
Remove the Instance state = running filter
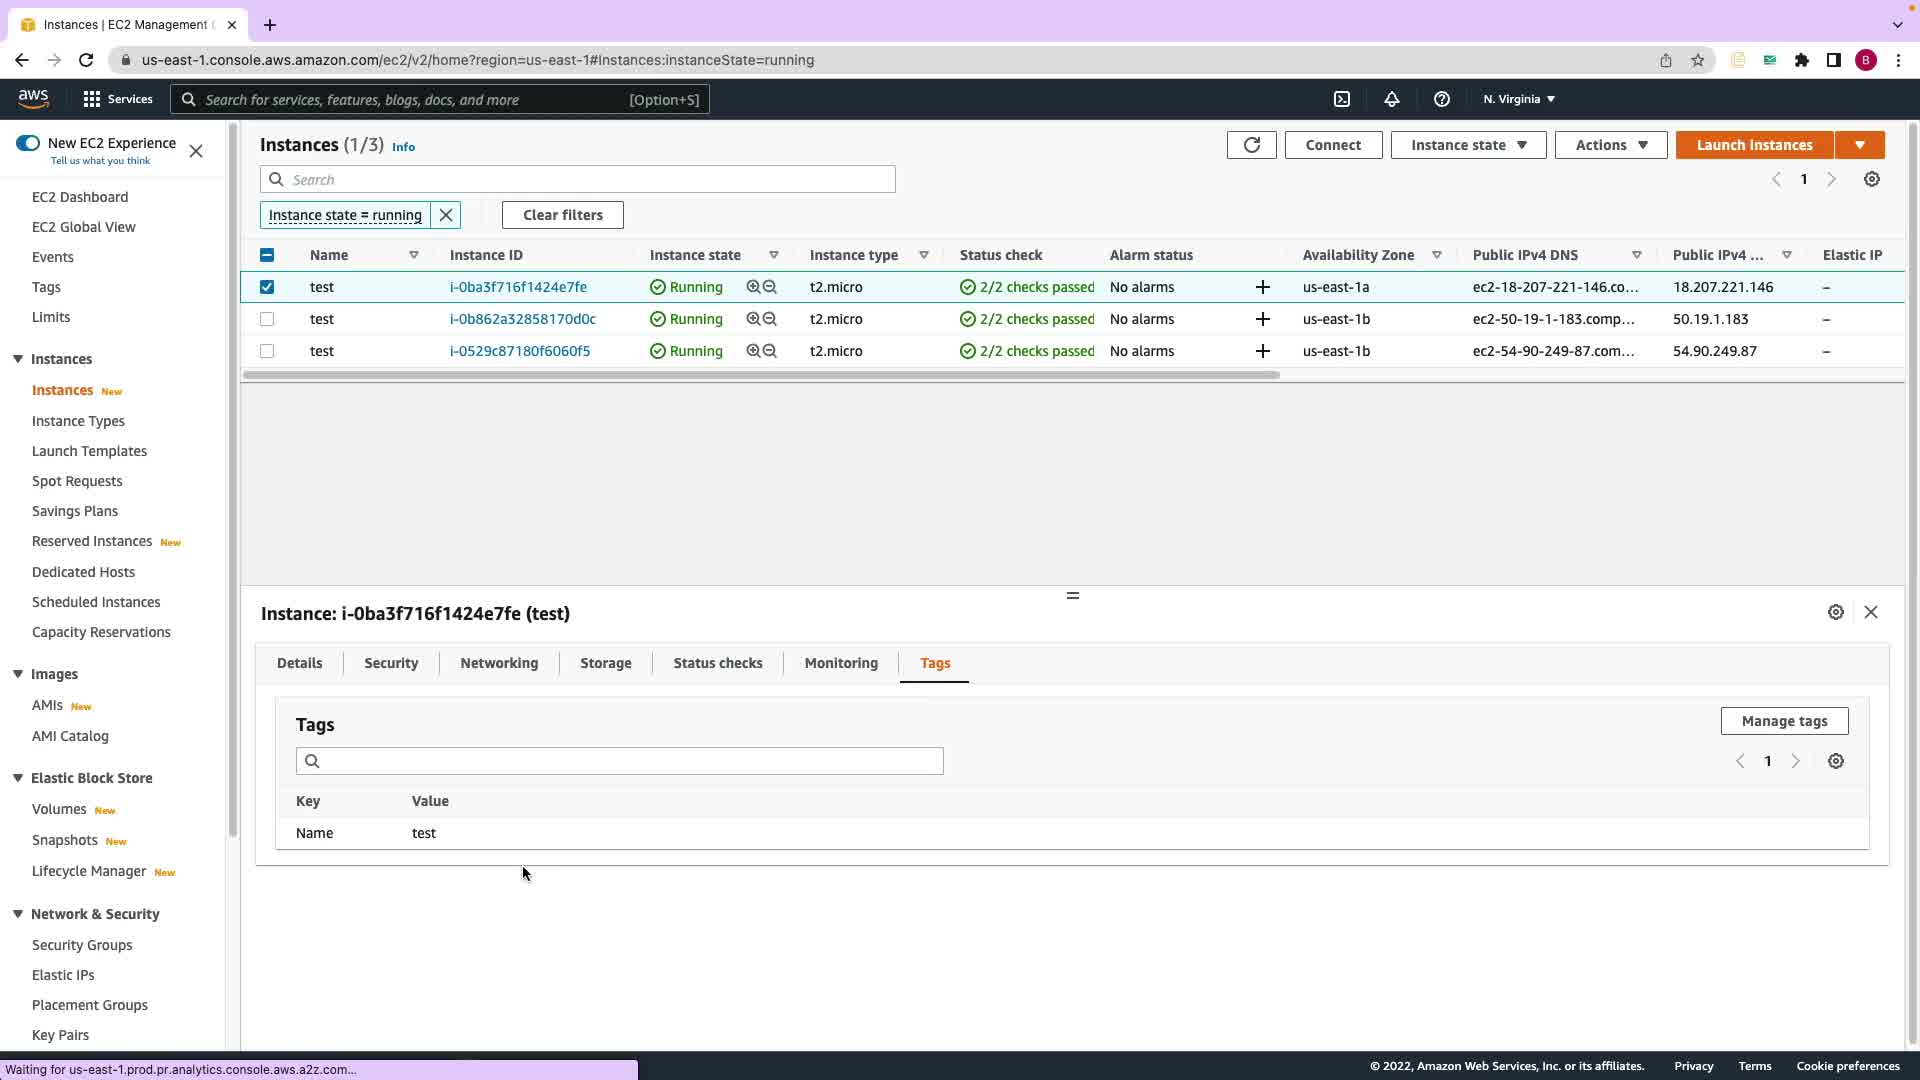pyautogui.click(x=446, y=215)
